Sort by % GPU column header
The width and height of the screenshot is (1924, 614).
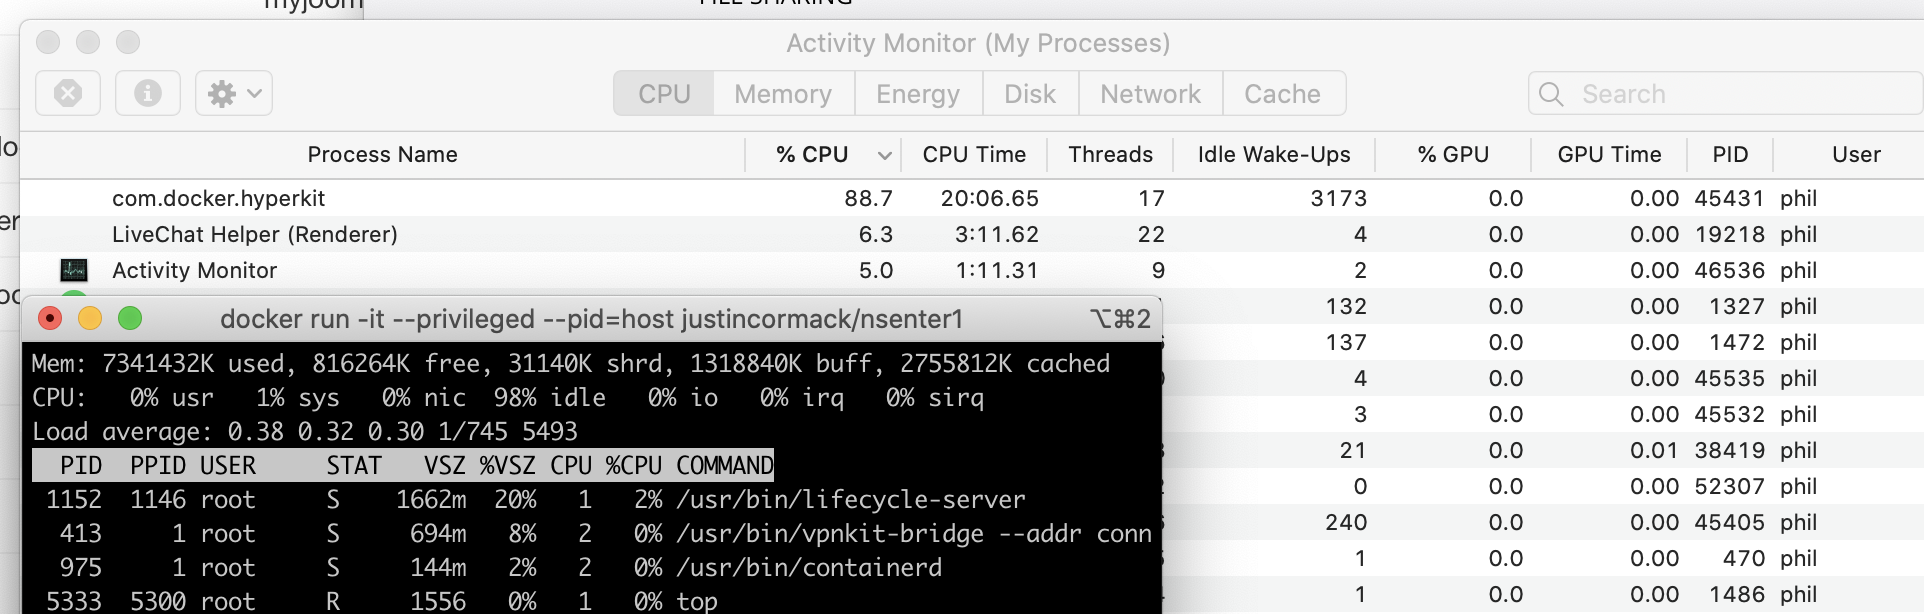point(1453,155)
